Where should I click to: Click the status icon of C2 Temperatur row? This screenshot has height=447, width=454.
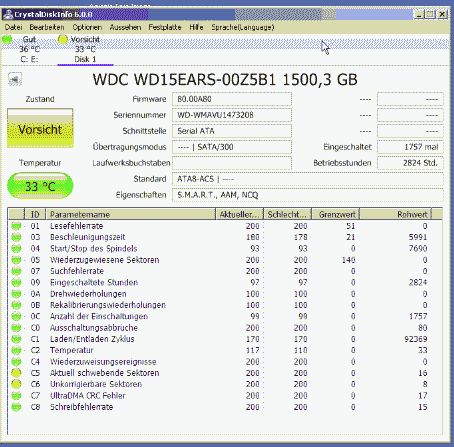[x=16, y=351]
